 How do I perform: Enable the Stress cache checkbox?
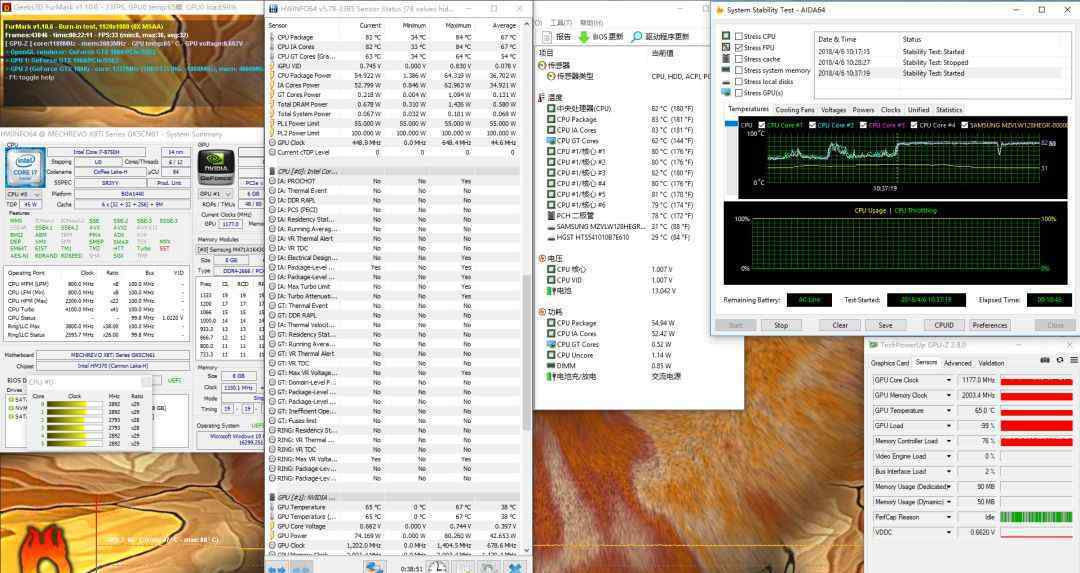pos(738,59)
